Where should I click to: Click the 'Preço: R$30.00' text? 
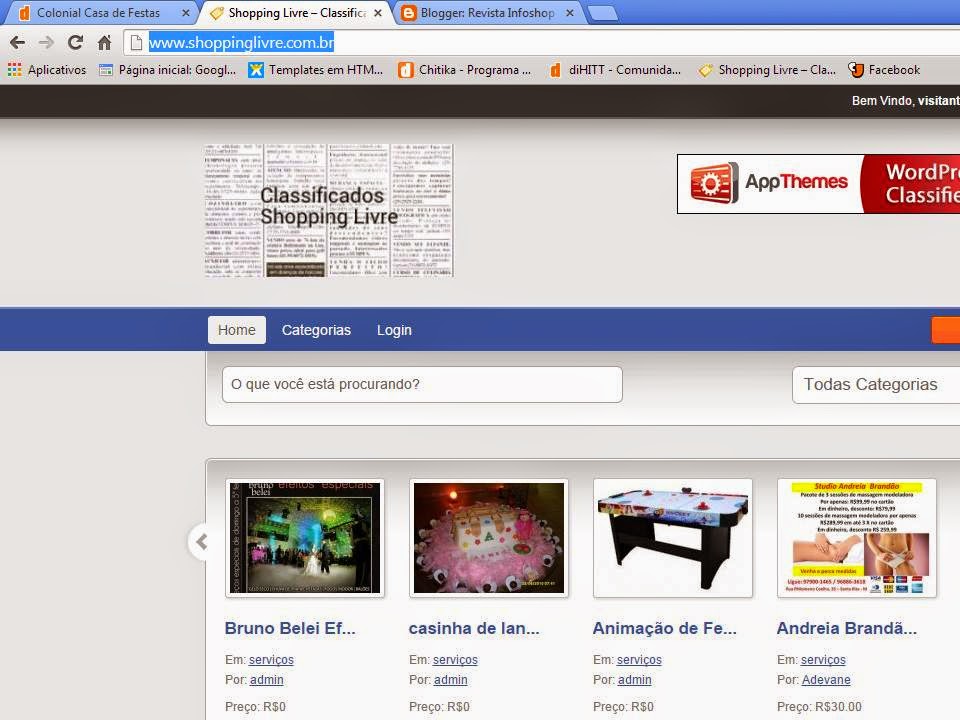click(819, 707)
